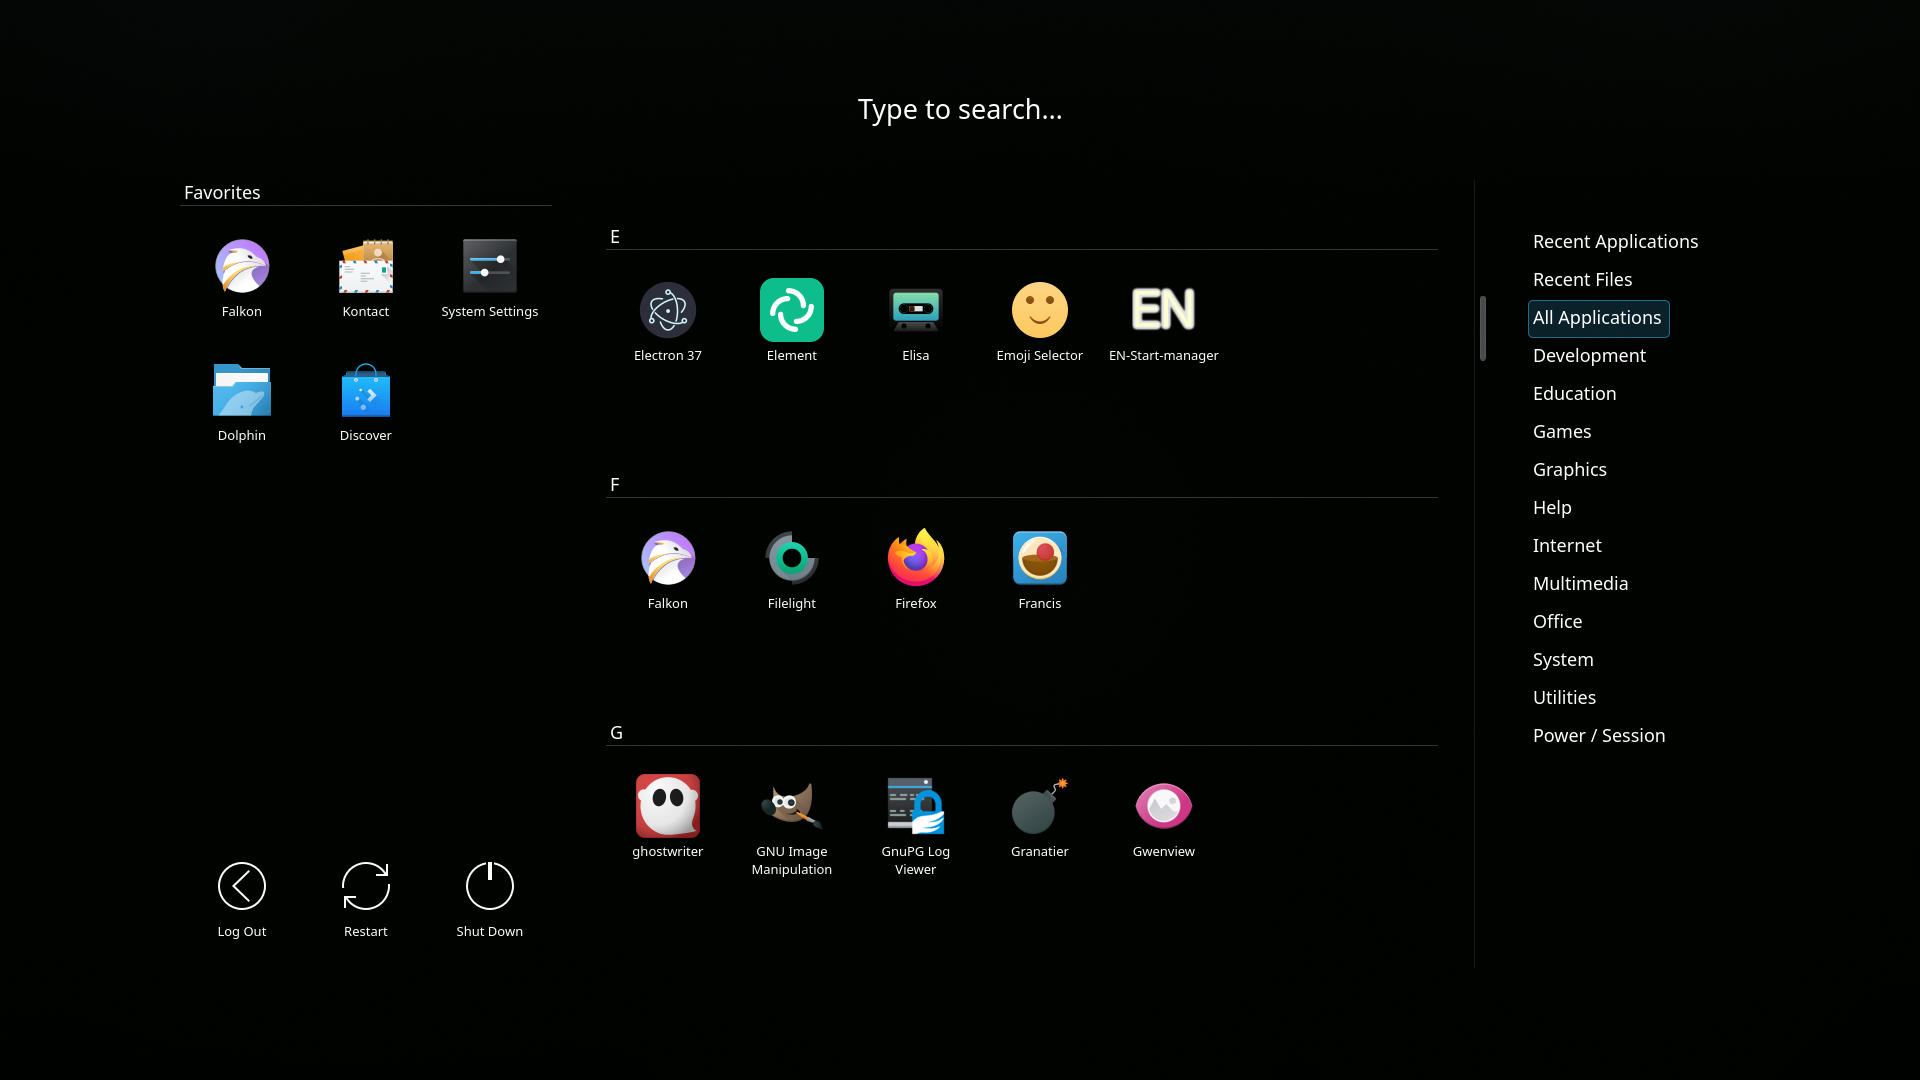This screenshot has width=1920, height=1080.
Task: Launch the Dolphin file manager
Action: tap(241, 402)
